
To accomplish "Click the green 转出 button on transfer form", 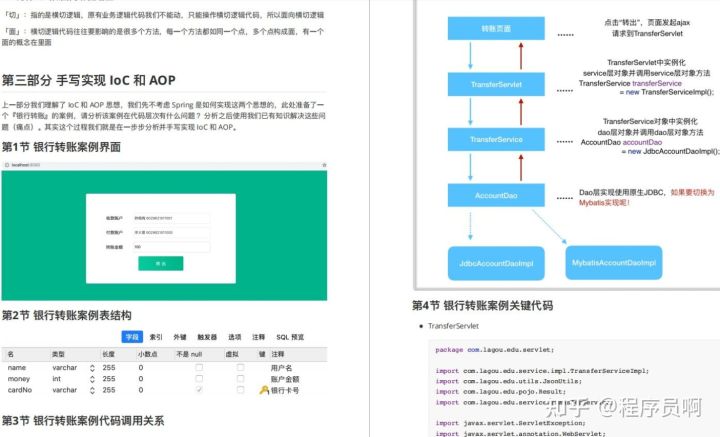I will [x=161, y=263].
